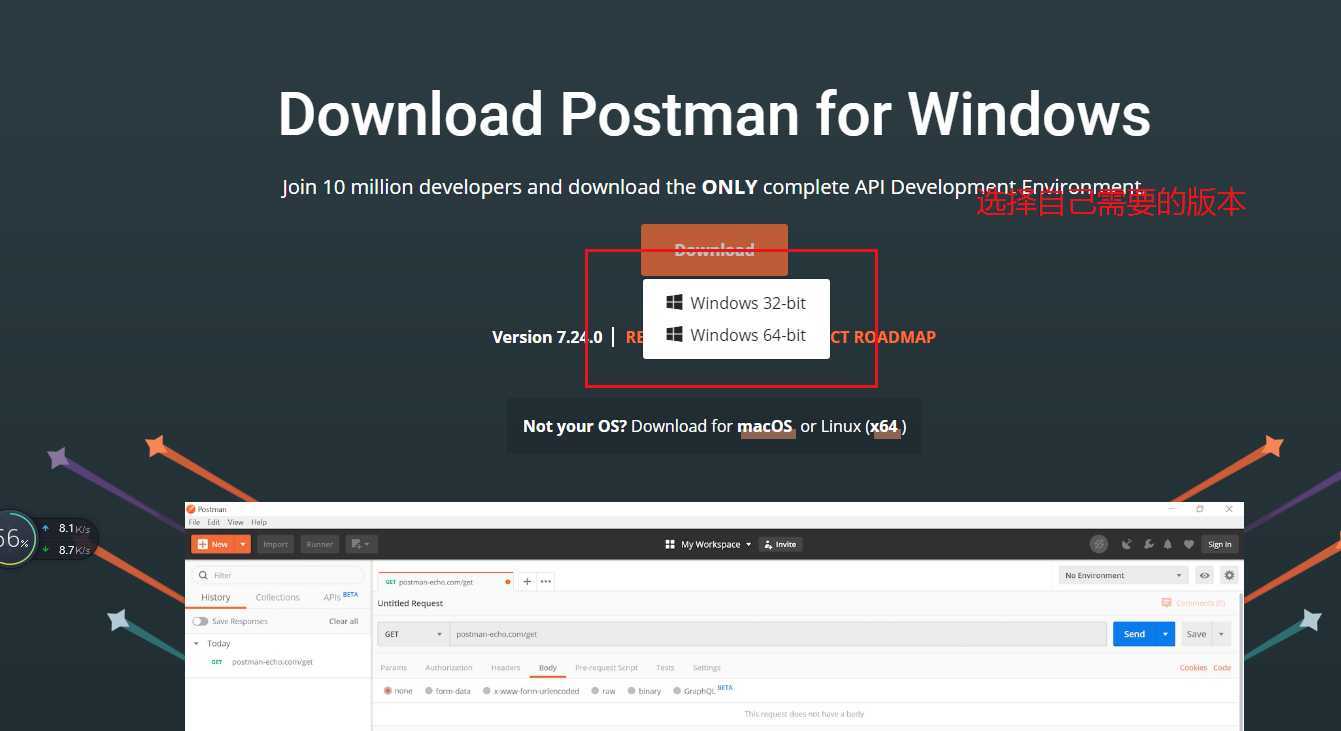Open the tab options ellipsis icon
The image size is (1341, 731).
546,581
